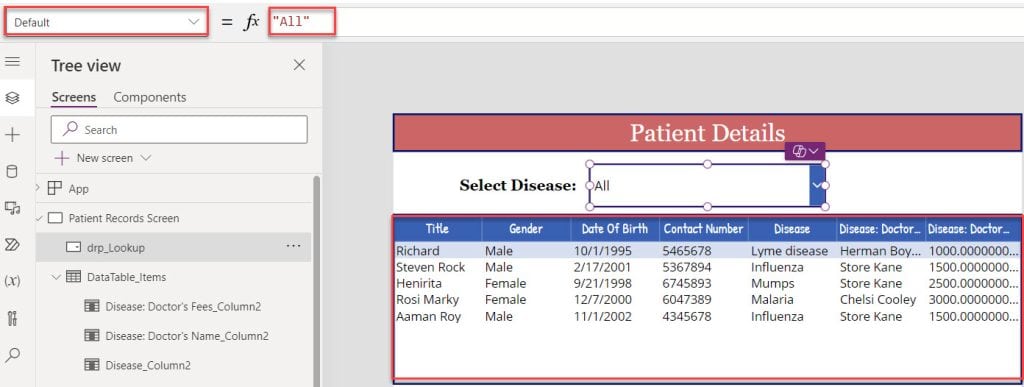Open the Select Disease dropdown arrow
Viewport: 1024px width, 387px height.
pos(817,185)
